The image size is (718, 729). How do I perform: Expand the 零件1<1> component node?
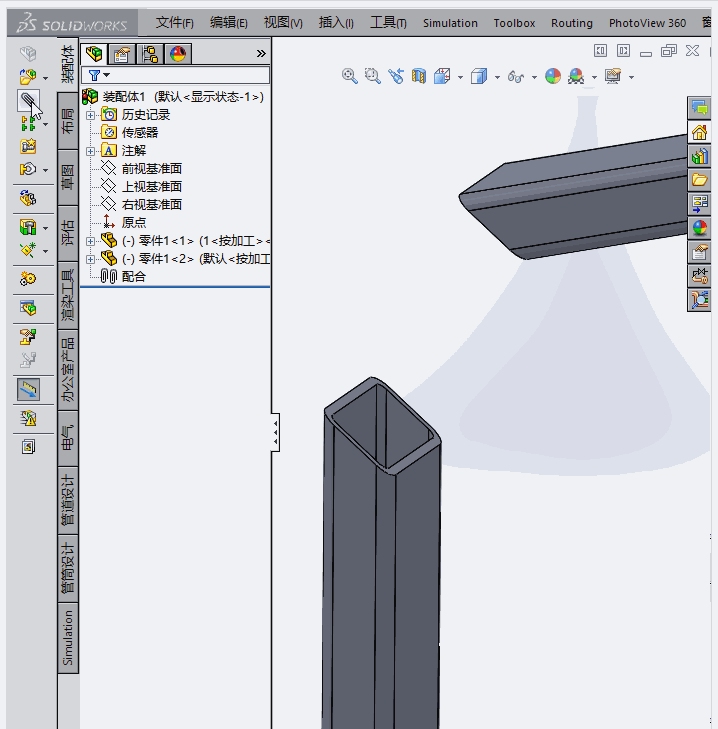pos(91,241)
